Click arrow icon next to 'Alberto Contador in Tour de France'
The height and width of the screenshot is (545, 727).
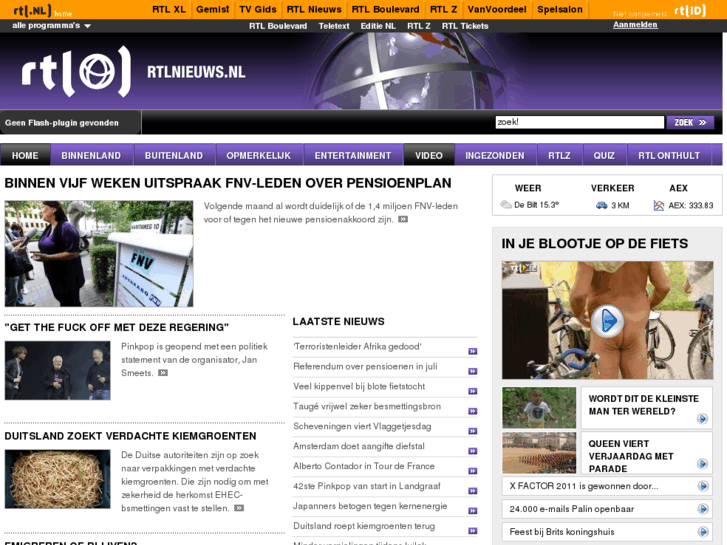tap(472, 471)
